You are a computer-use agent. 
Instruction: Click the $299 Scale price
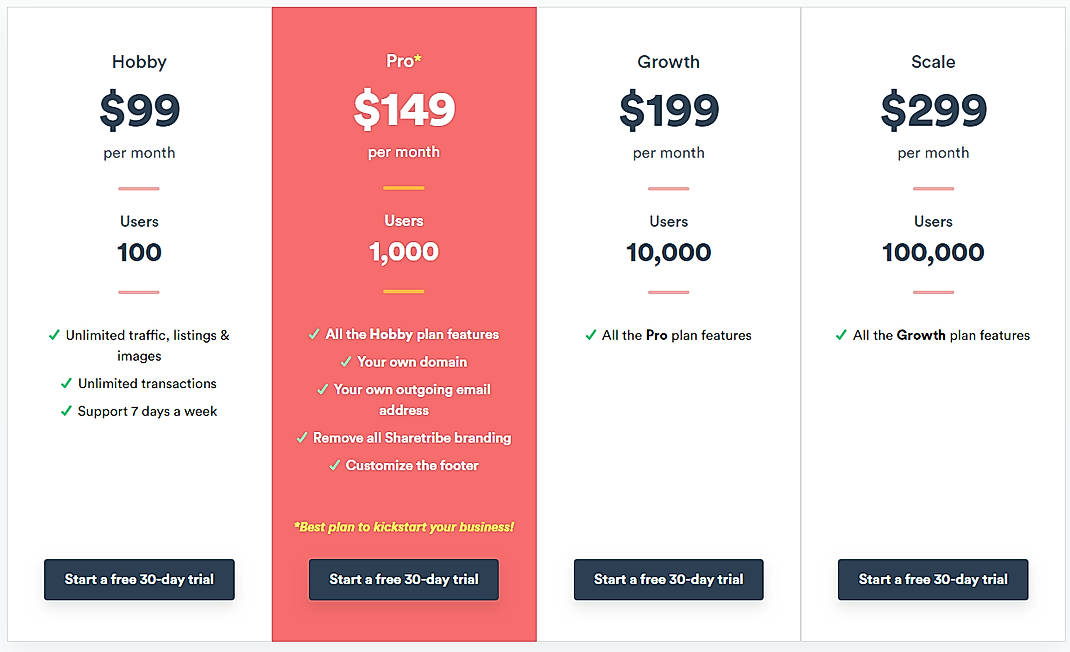[933, 109]
